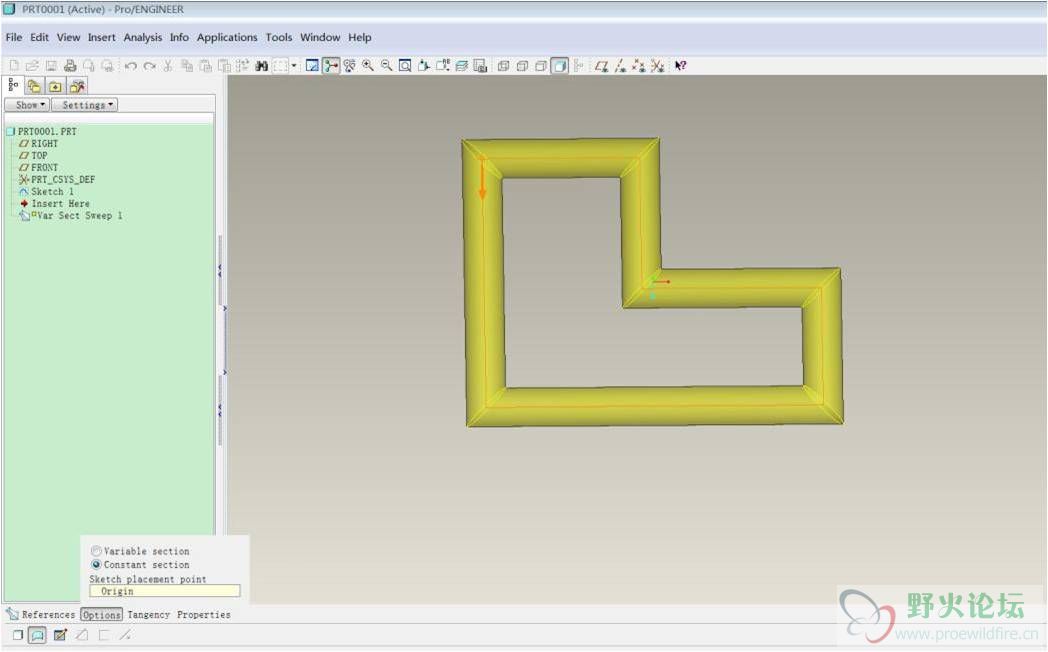Click the Zoom In magnifier icon
The width and height of the screenshot is (1048, 652).
(x=368, y=65)
